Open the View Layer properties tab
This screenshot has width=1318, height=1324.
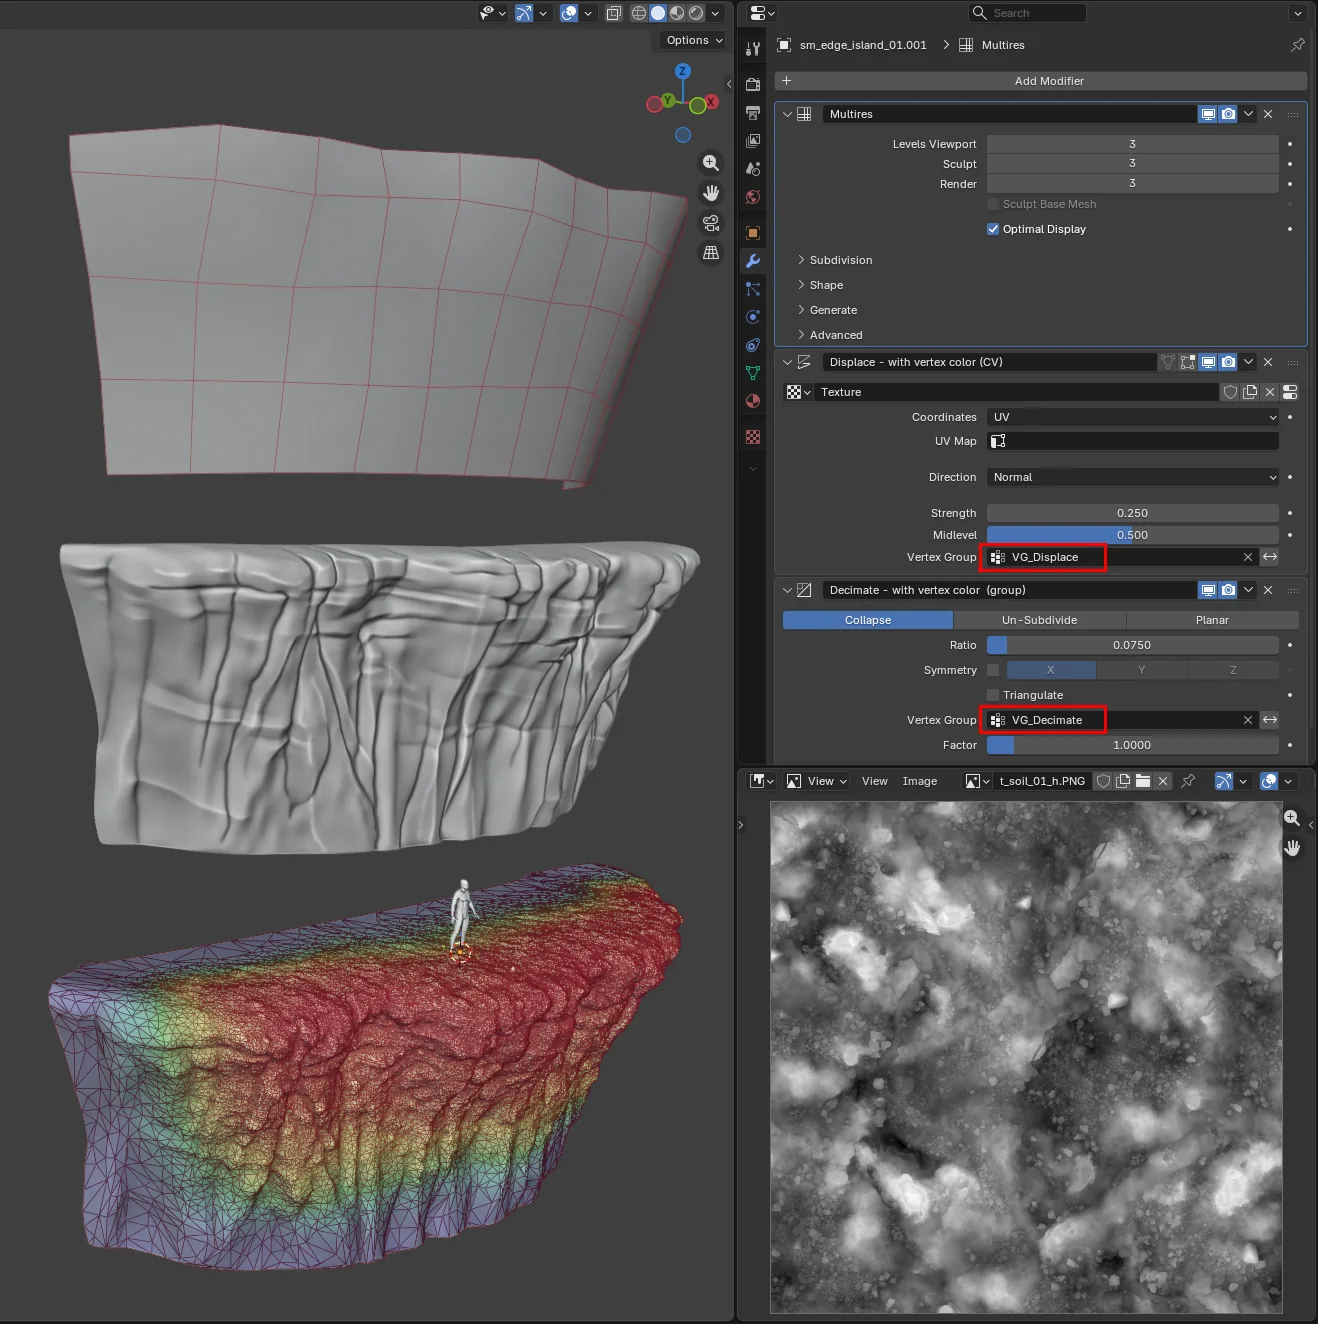point(753,141)
